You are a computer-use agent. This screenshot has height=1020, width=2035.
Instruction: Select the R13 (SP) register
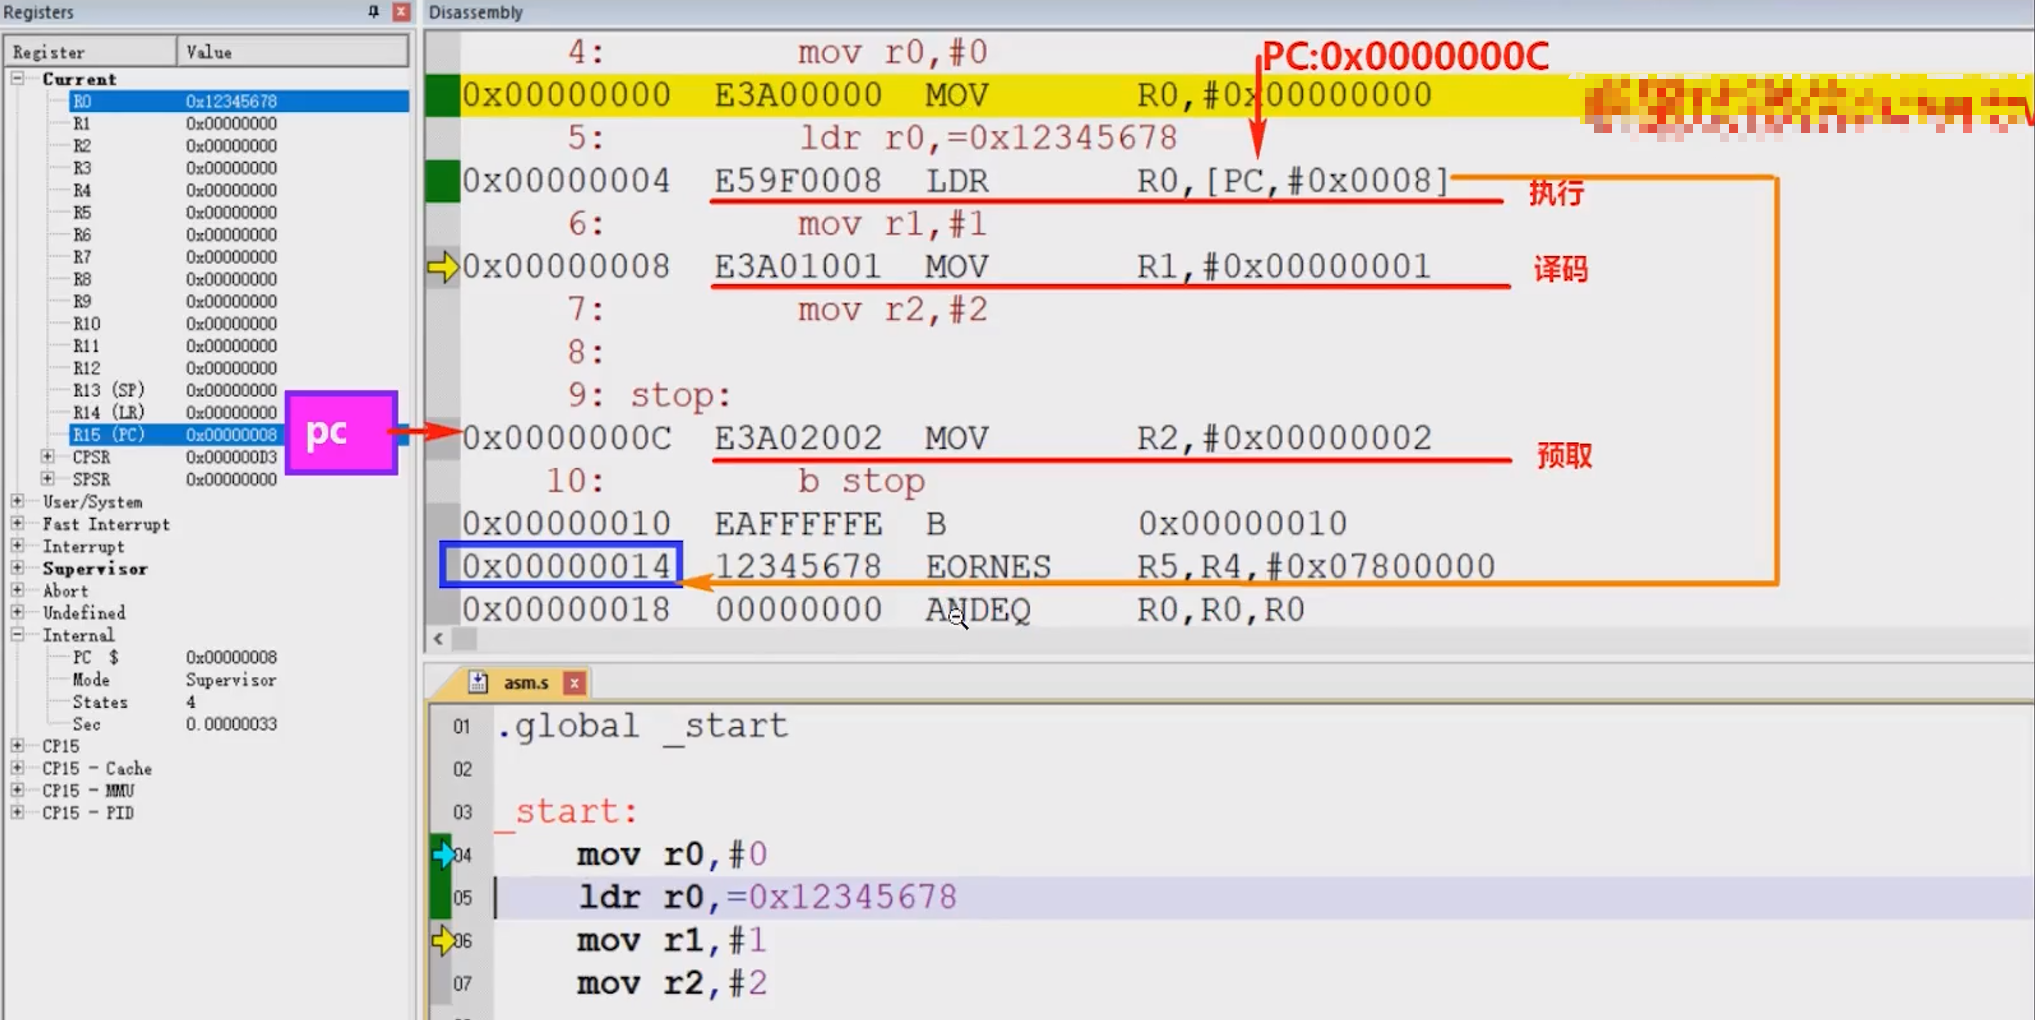[108, 390]
